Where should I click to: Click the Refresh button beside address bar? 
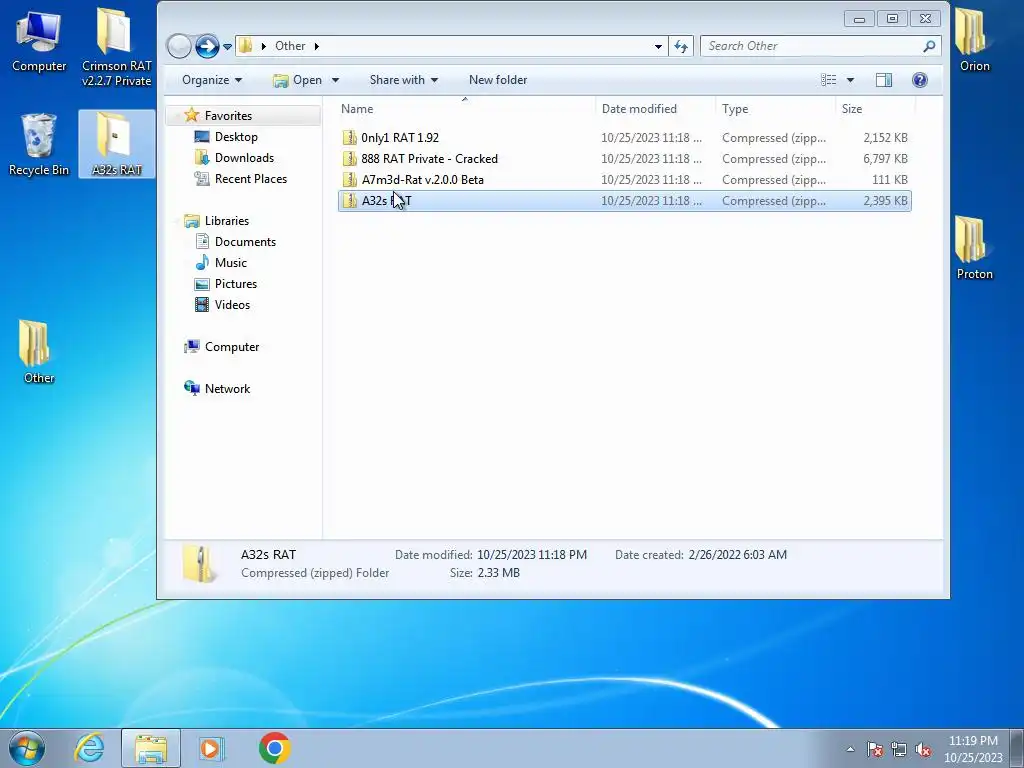(680, 46)
